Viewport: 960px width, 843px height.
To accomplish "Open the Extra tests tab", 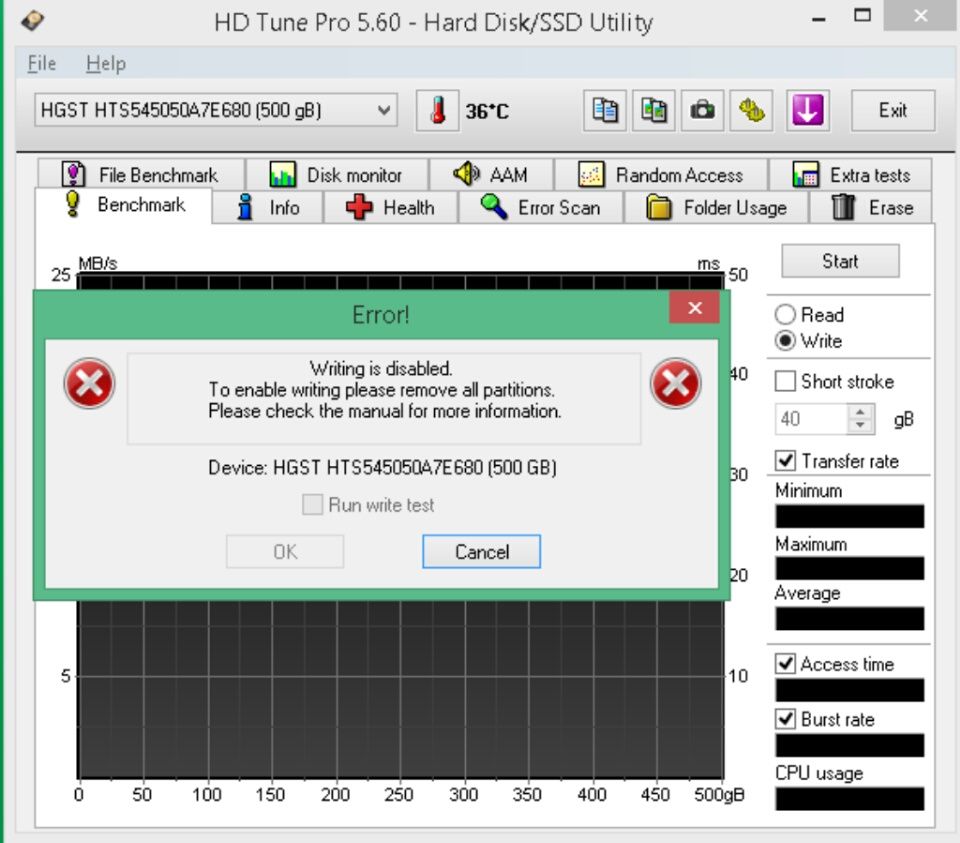I will tap(850, 175).
